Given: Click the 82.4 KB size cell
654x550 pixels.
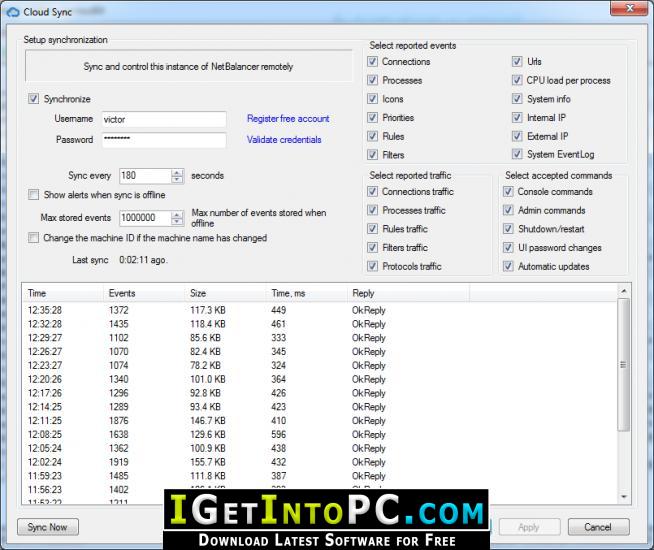Looking at the screenshot, I should pyautogui.click(x=205, y=352).
